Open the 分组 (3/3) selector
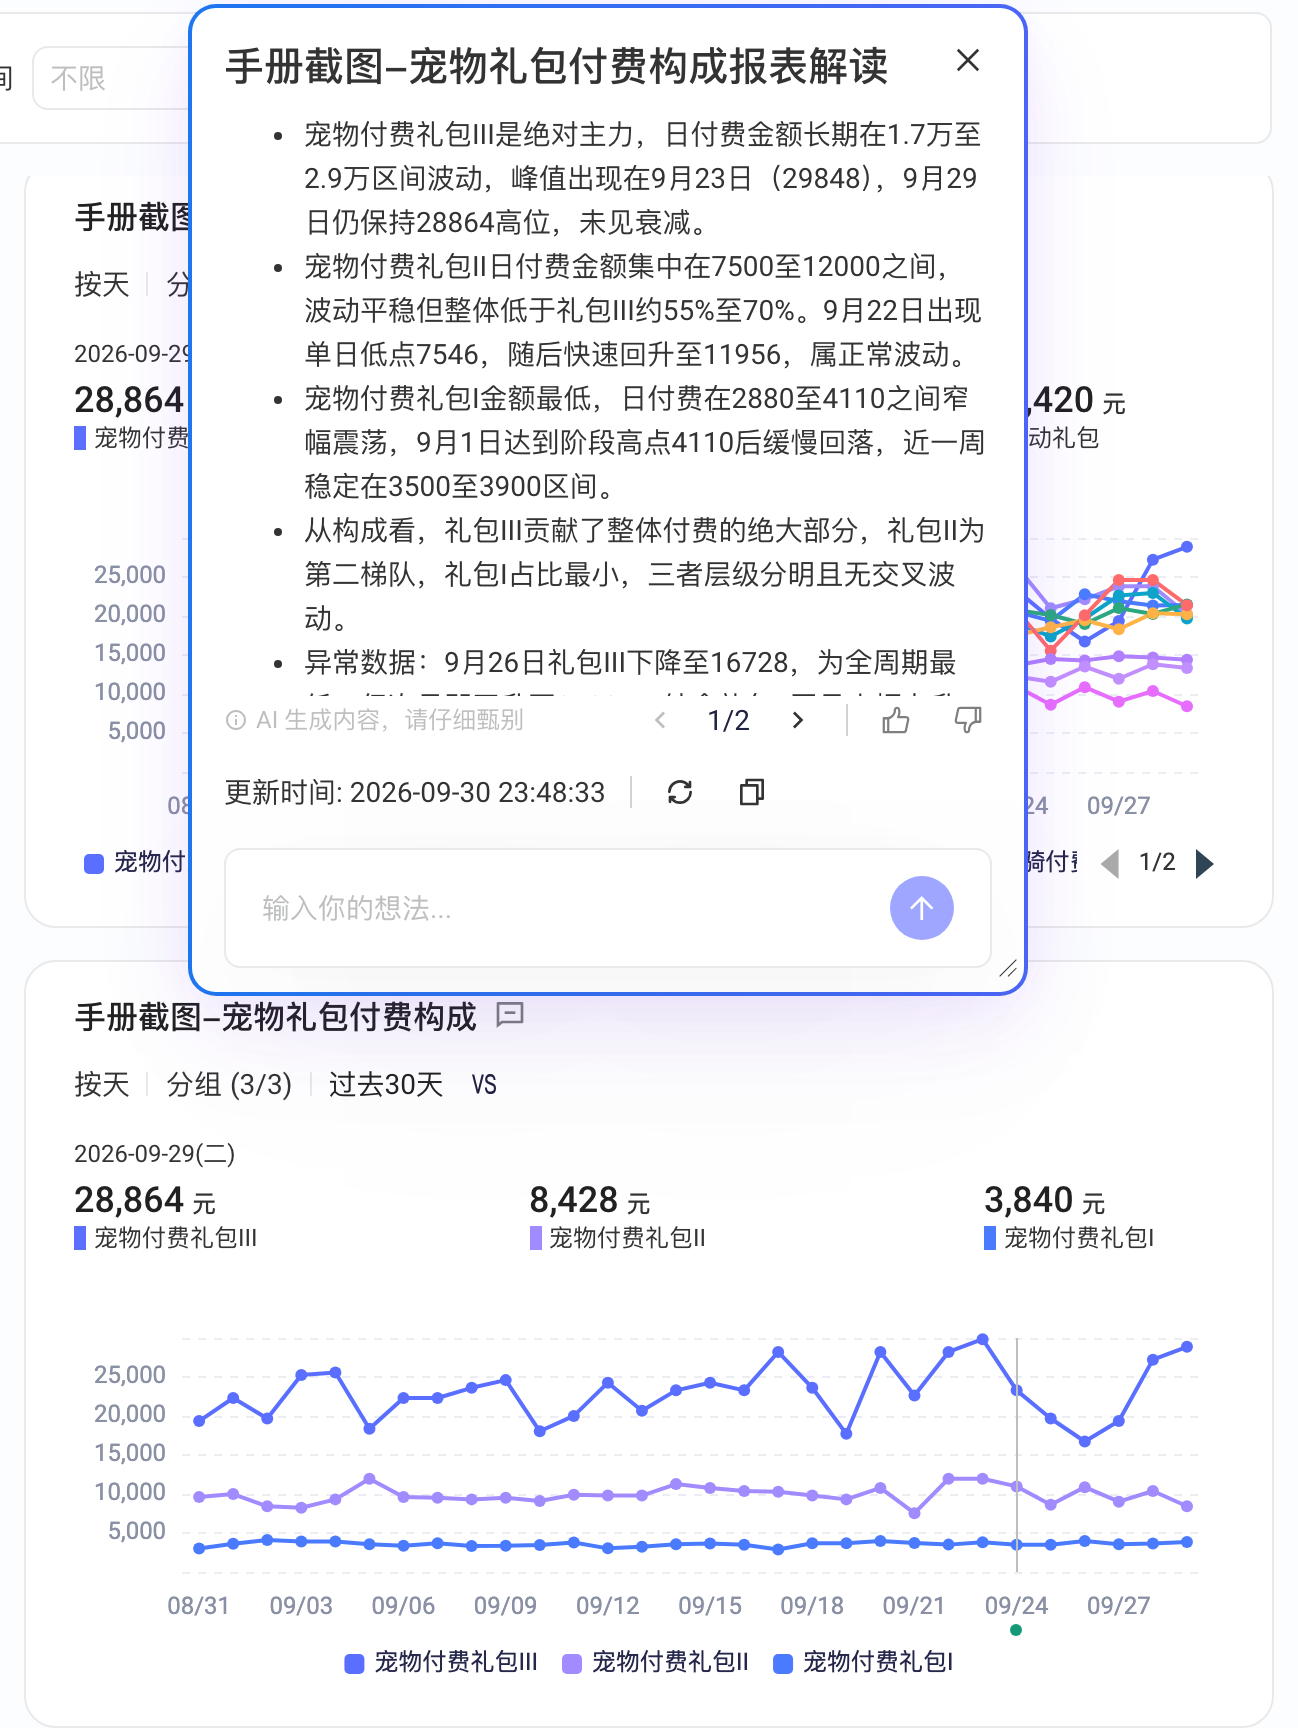This screenshot has height=1728, width=1298. click(x=229, y=1084)
